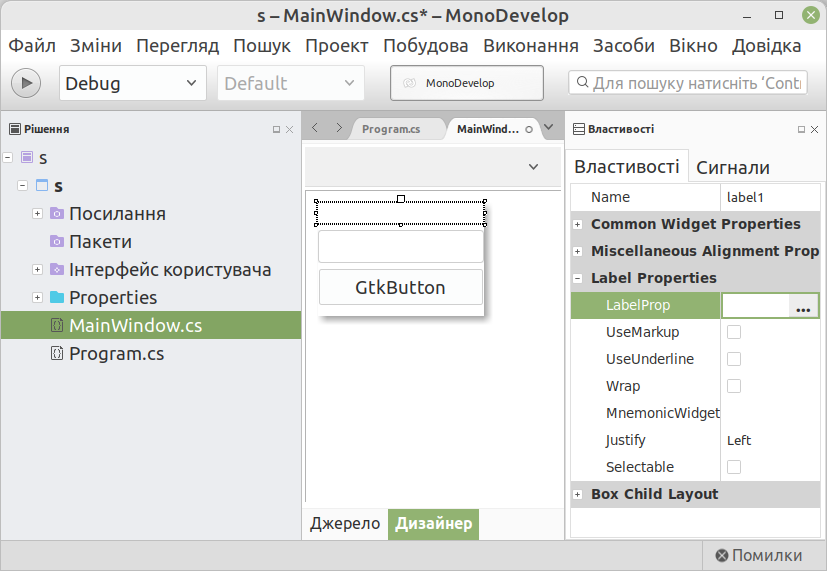827x571 pixels.
Task: Expand the Посилання tree node
Action: (x=37, y=214)
